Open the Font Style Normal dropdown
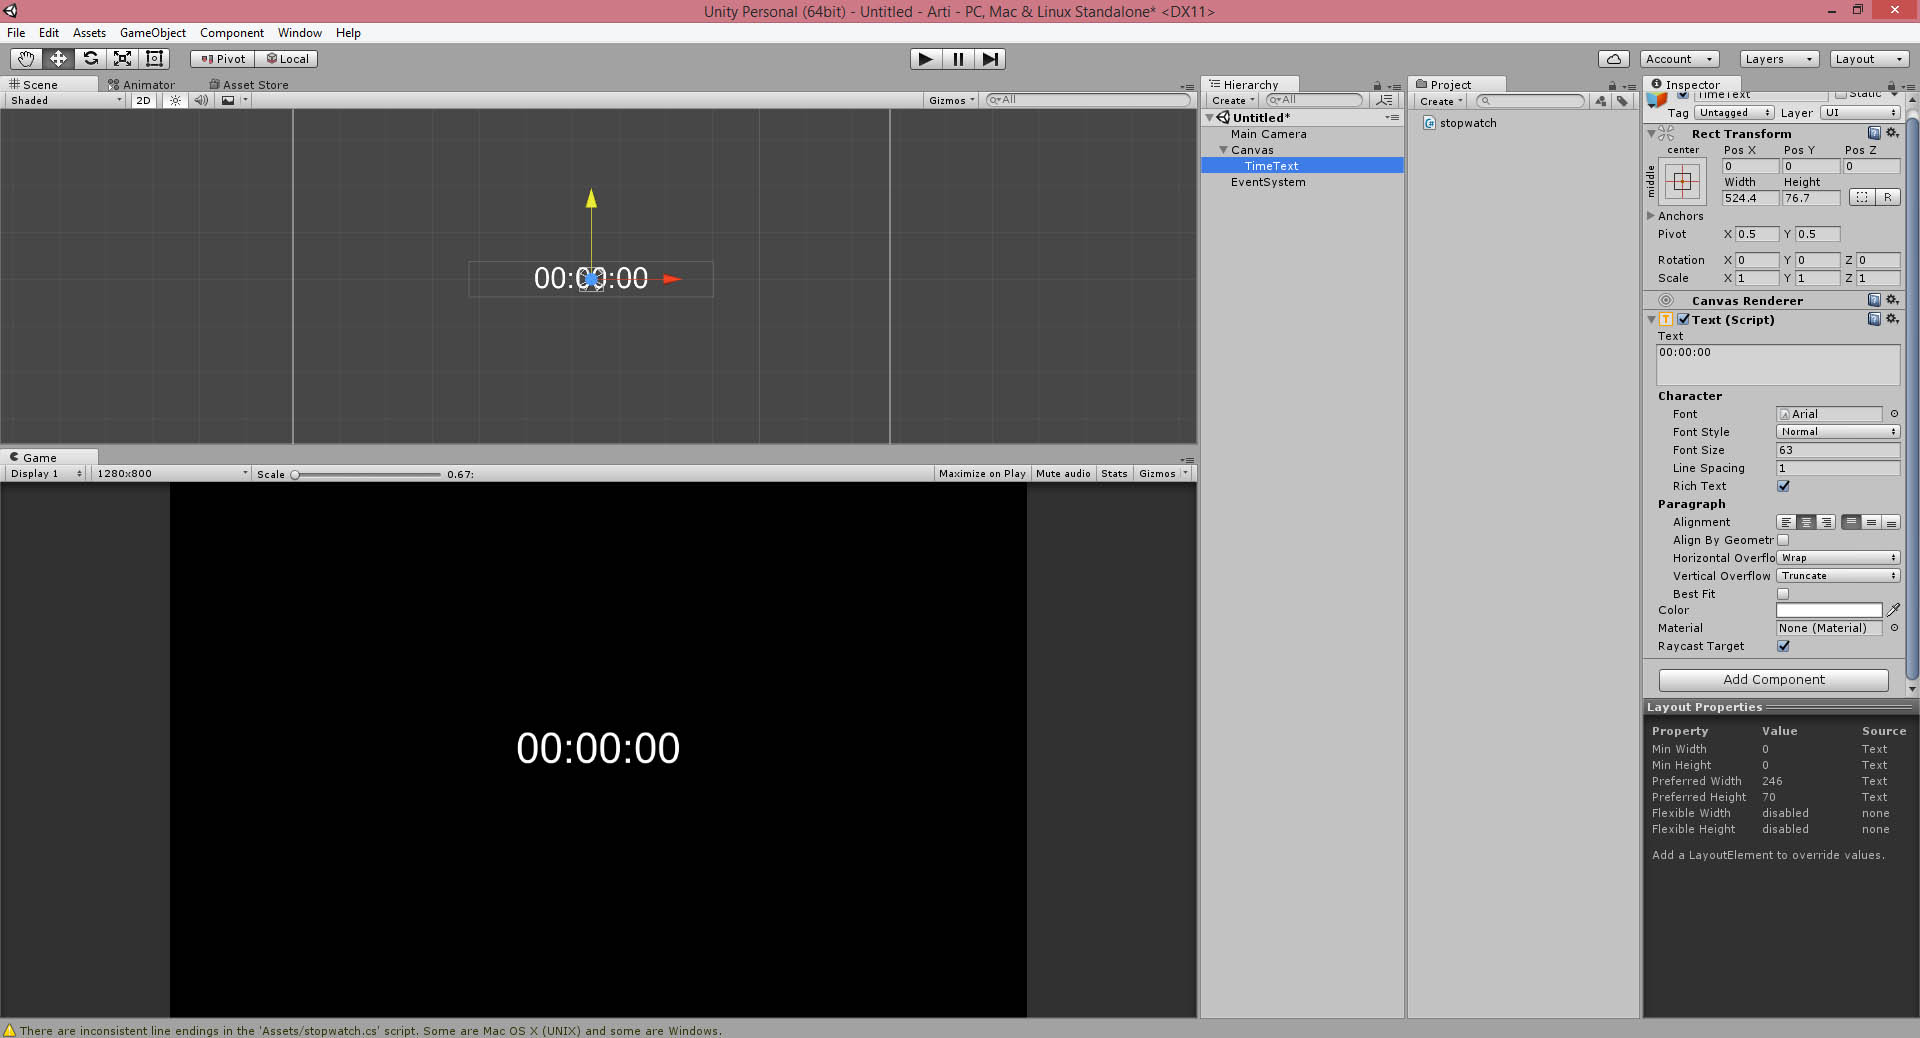1920x1038 pixels. point(1838,432)
